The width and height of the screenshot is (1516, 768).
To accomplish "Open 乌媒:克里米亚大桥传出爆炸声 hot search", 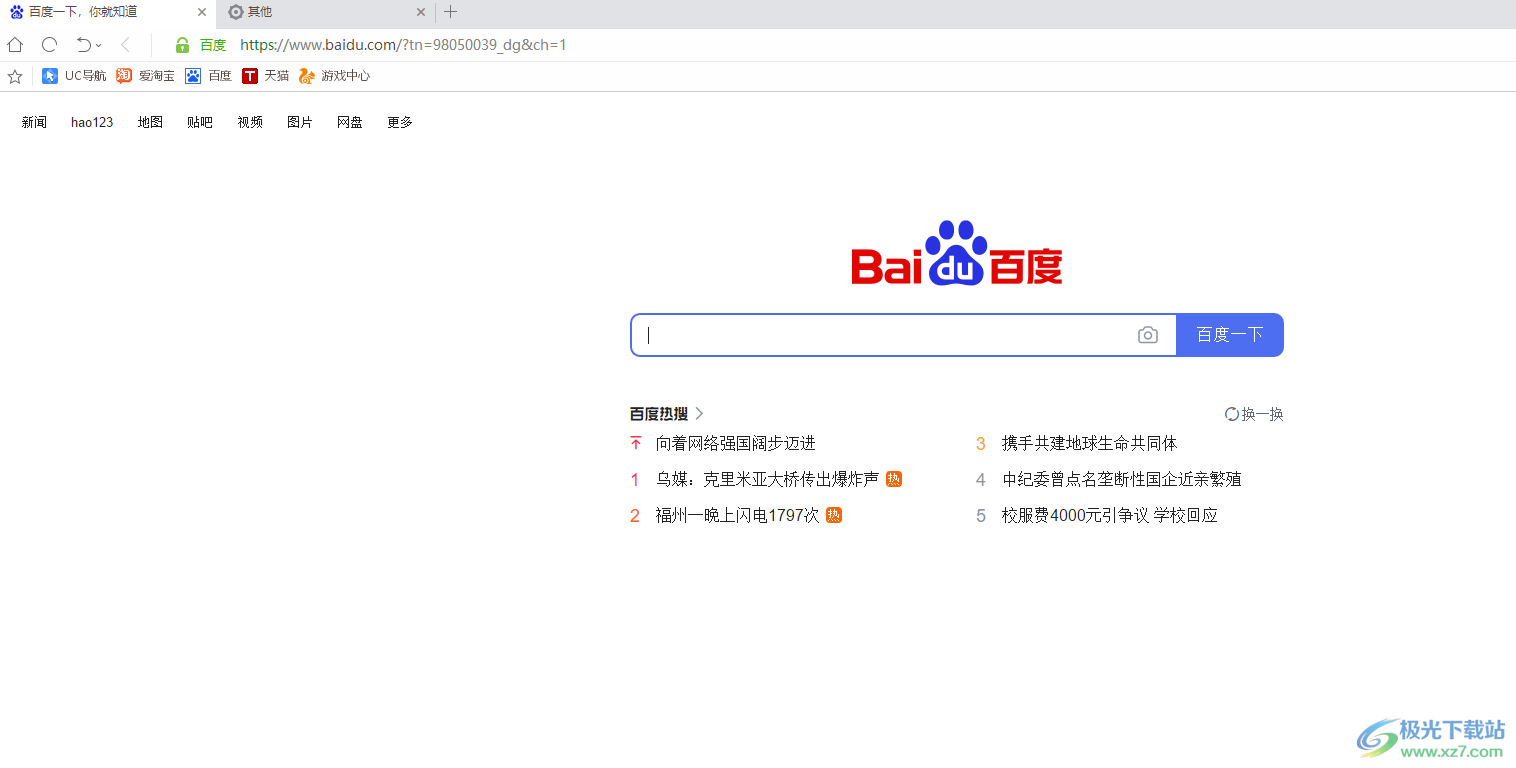I will point(767,479).
